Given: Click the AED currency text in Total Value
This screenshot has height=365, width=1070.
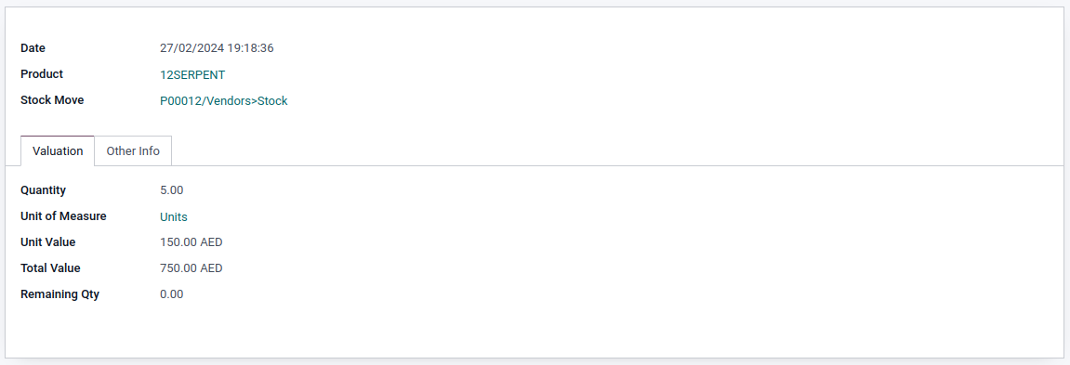Looking at the screenshot, I should pyautogui.click(x=211, y=268).
